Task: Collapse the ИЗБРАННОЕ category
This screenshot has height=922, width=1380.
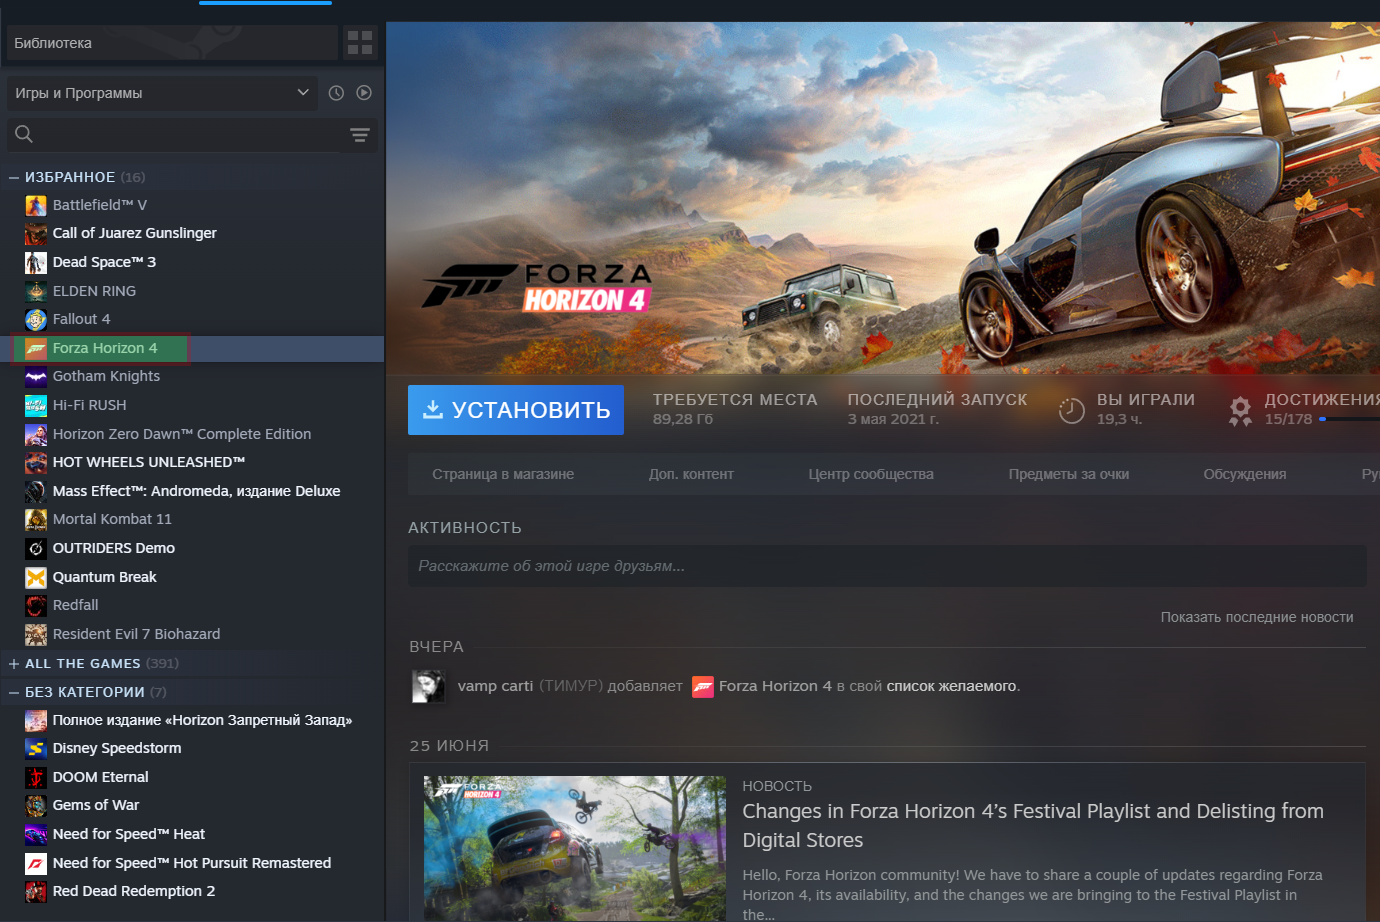Action: coord(14,177)
